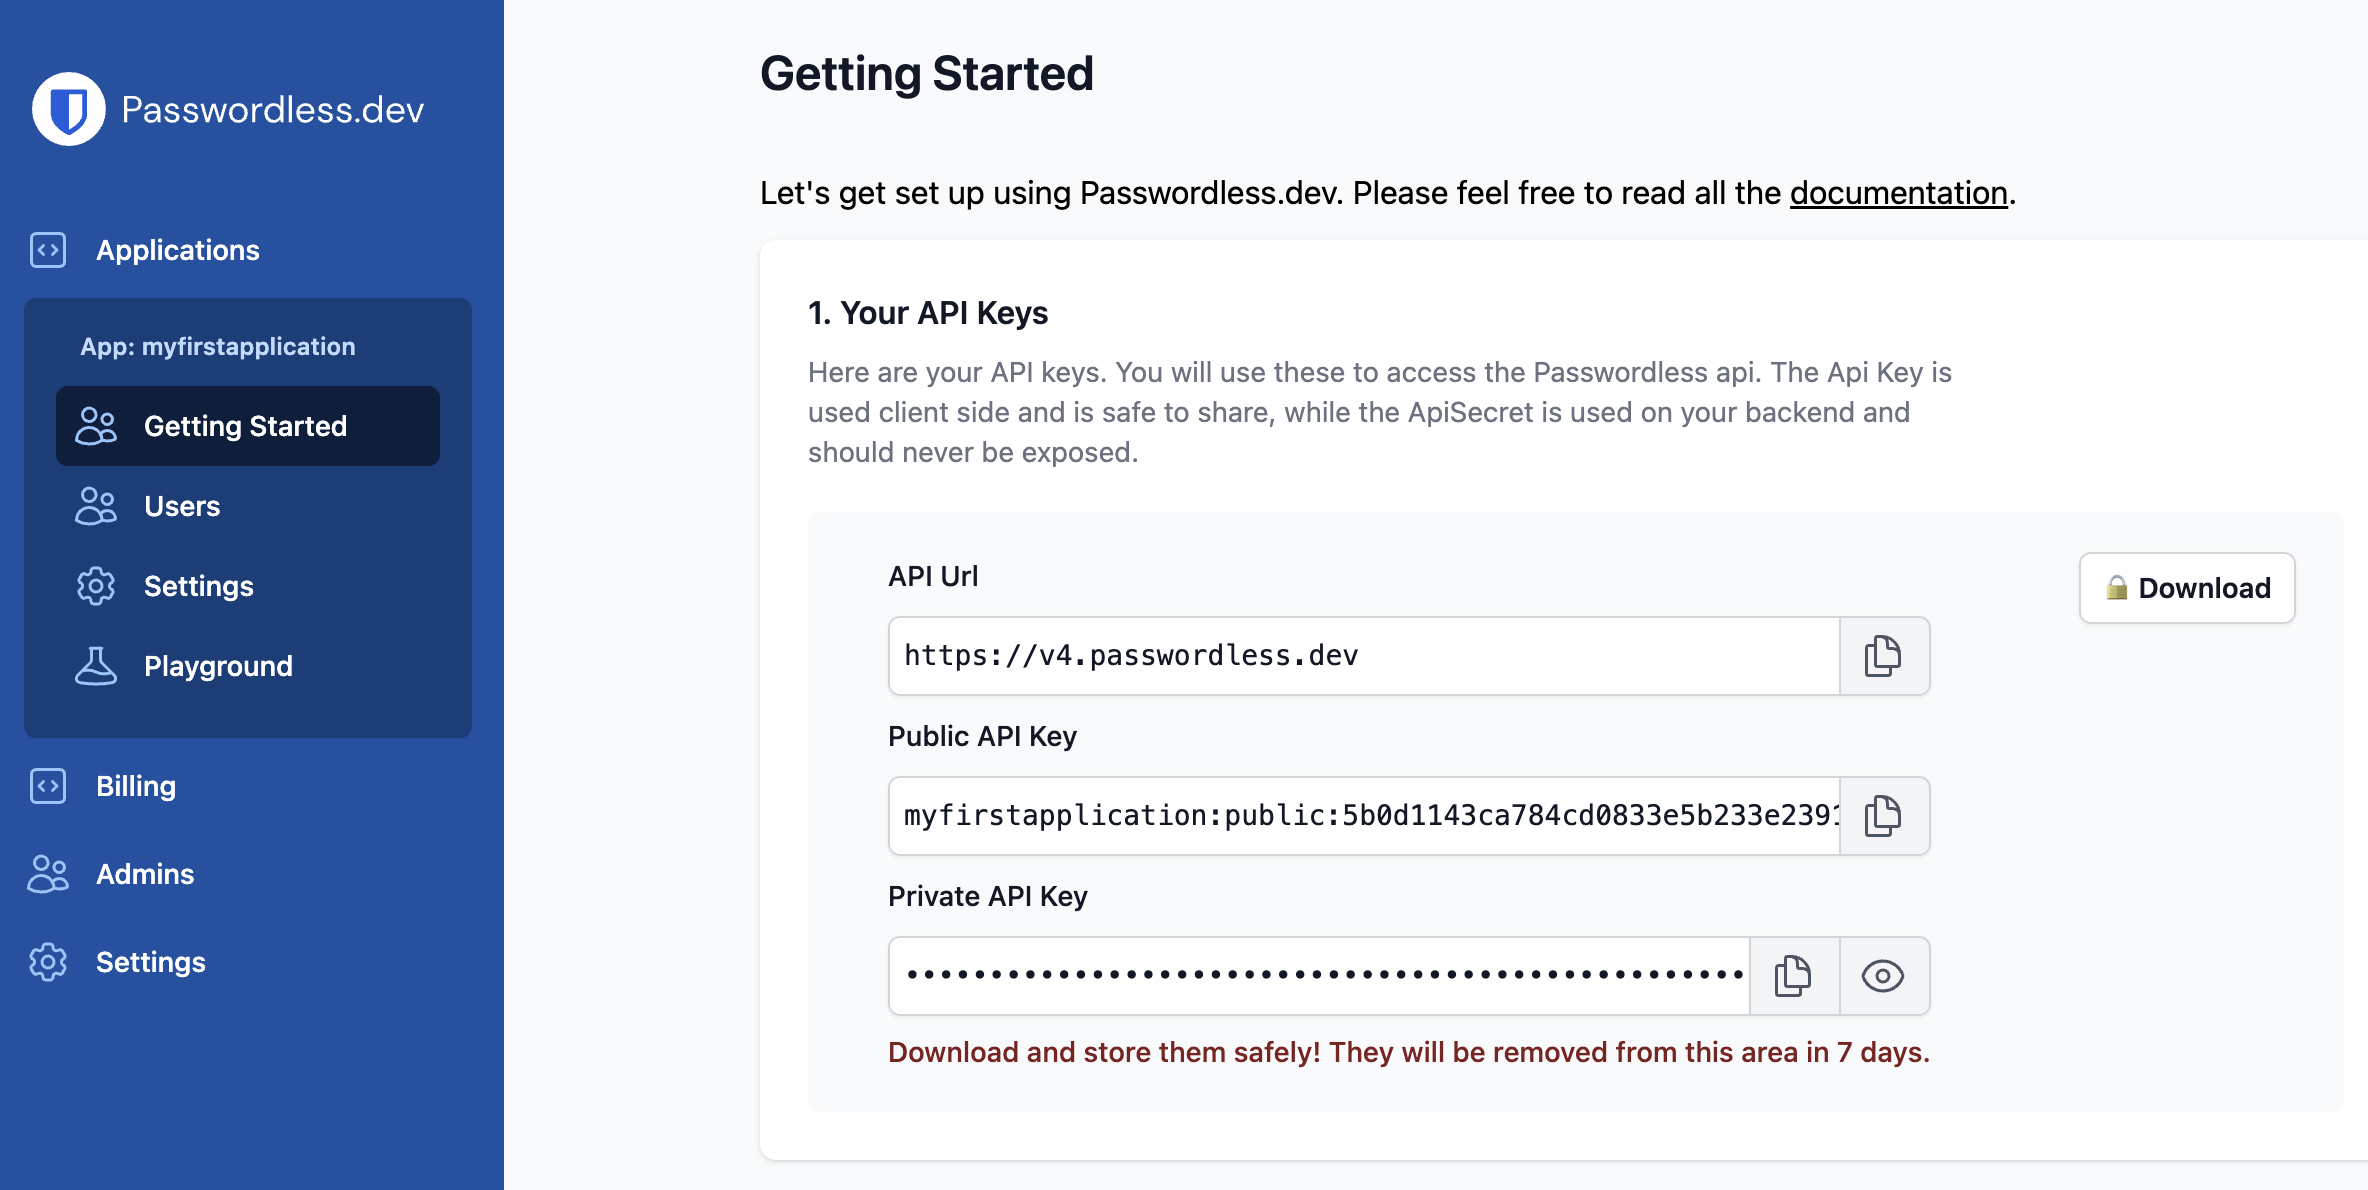This screenshot has width=2368, height=1190.
Task: Reveal the Private API Key with the eye toggle
Action: (x=1883, y=976)
